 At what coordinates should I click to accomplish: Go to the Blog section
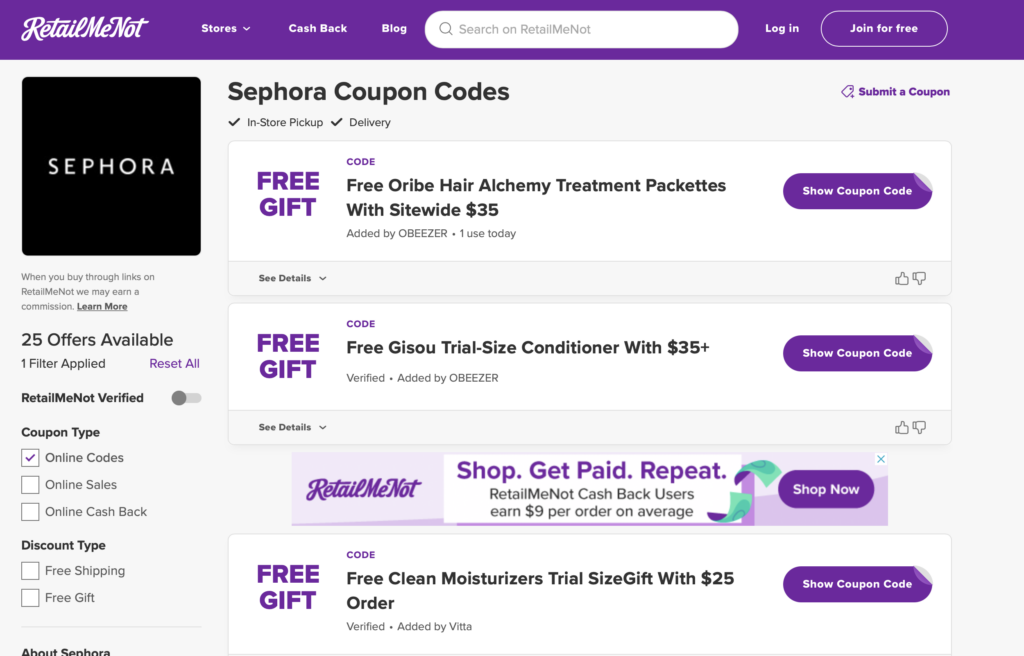394,28
